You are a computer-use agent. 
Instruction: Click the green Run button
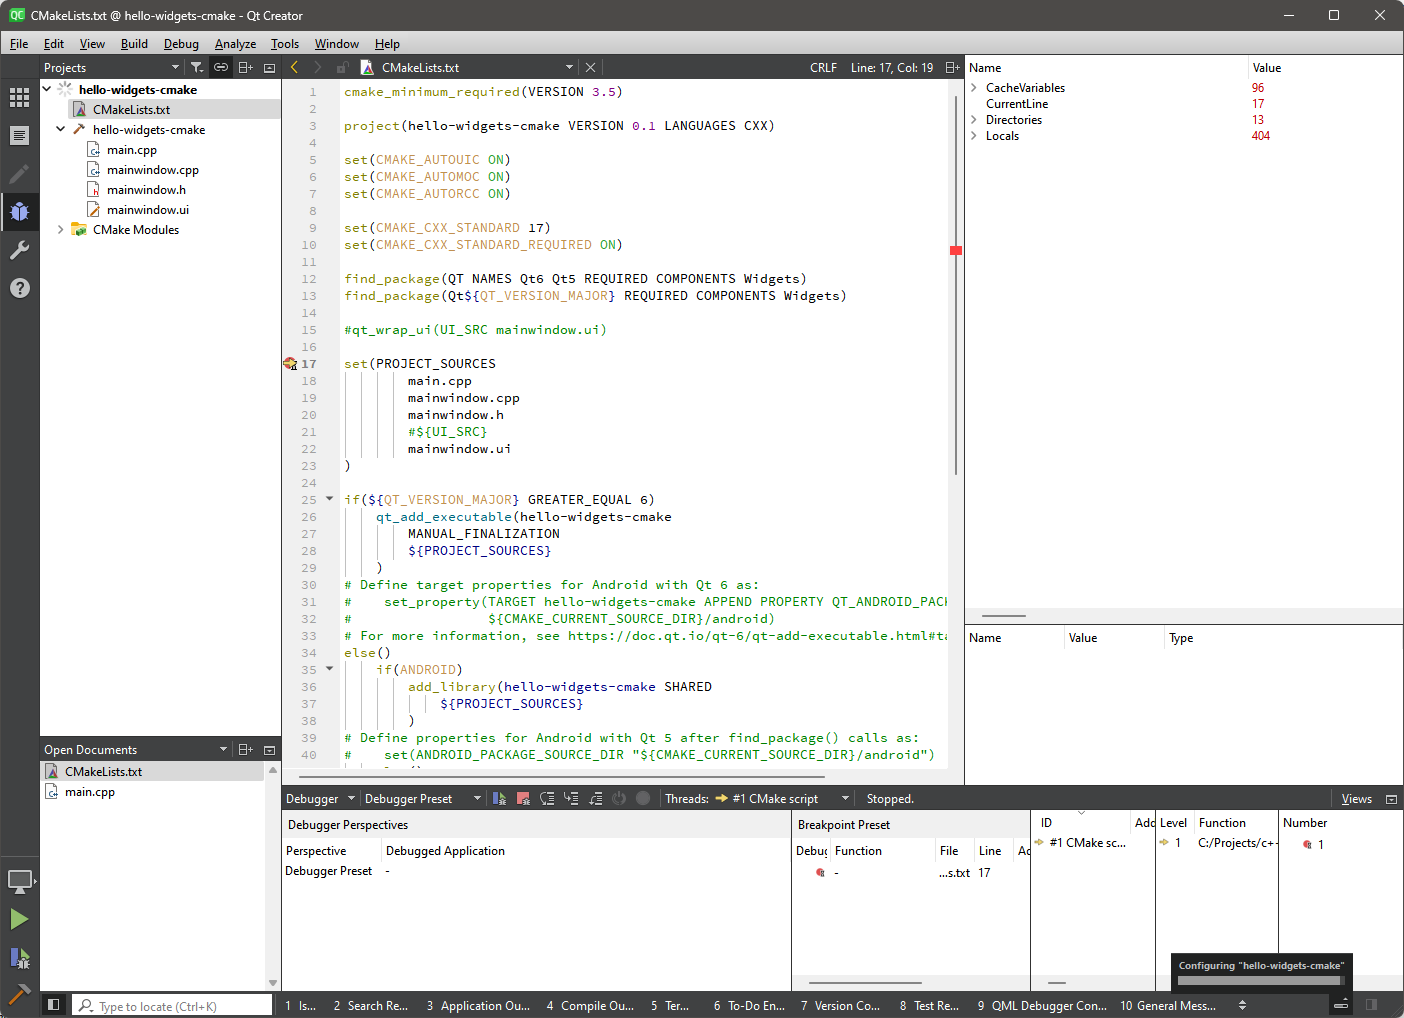pyautogui.click(x=19, y=919)
